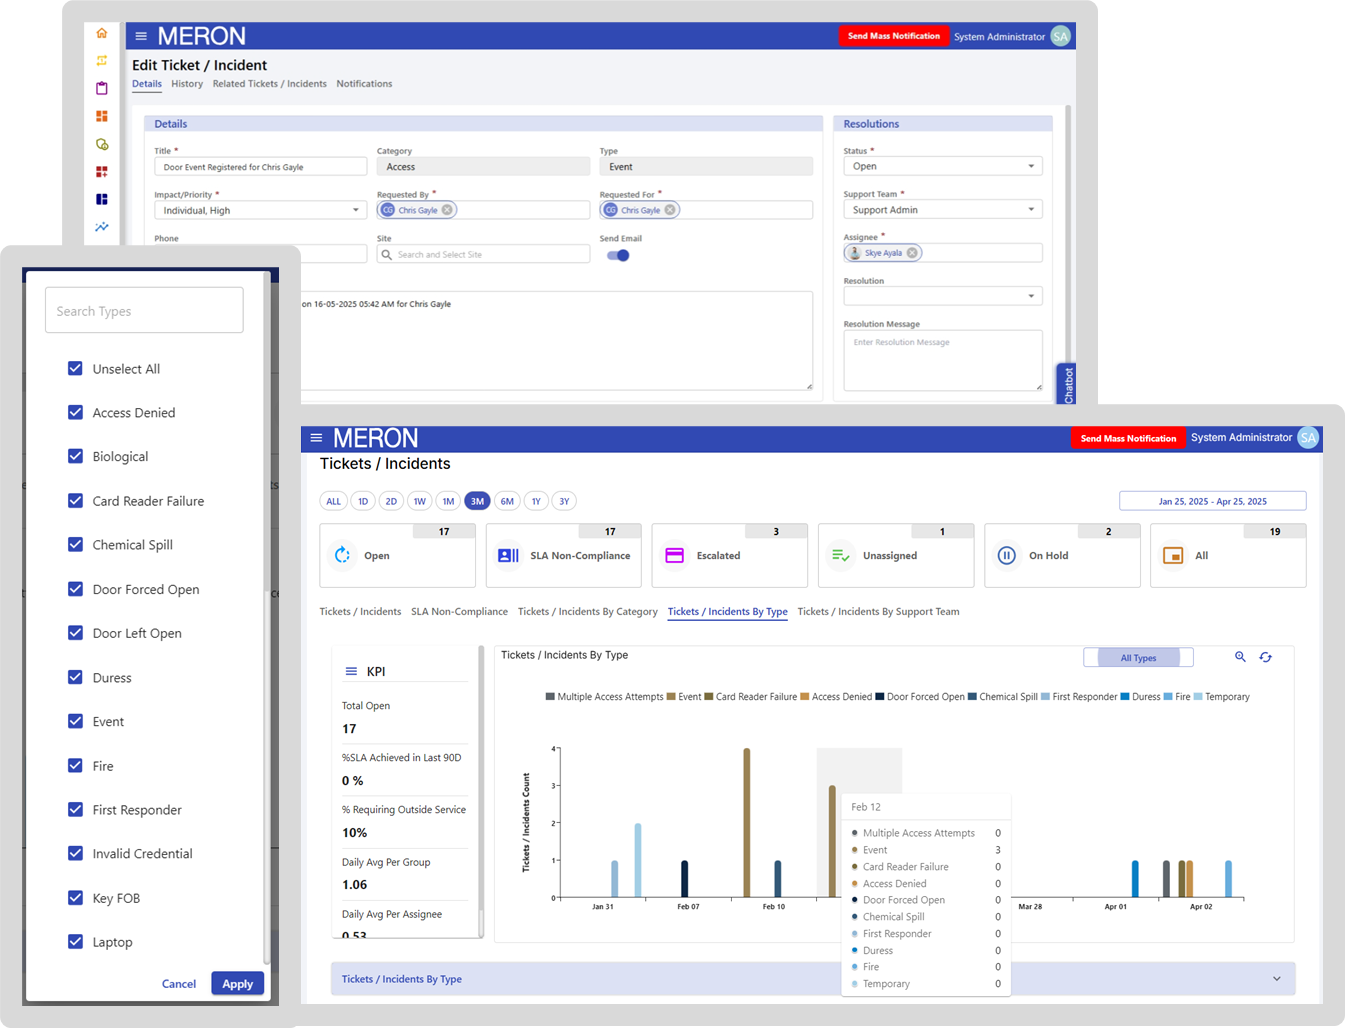Image resolution: width=1345 pixels, height=1028 pixels.
Task: Uncheck Card Reader Failure checkbox
Action: (x=75, y=500)
